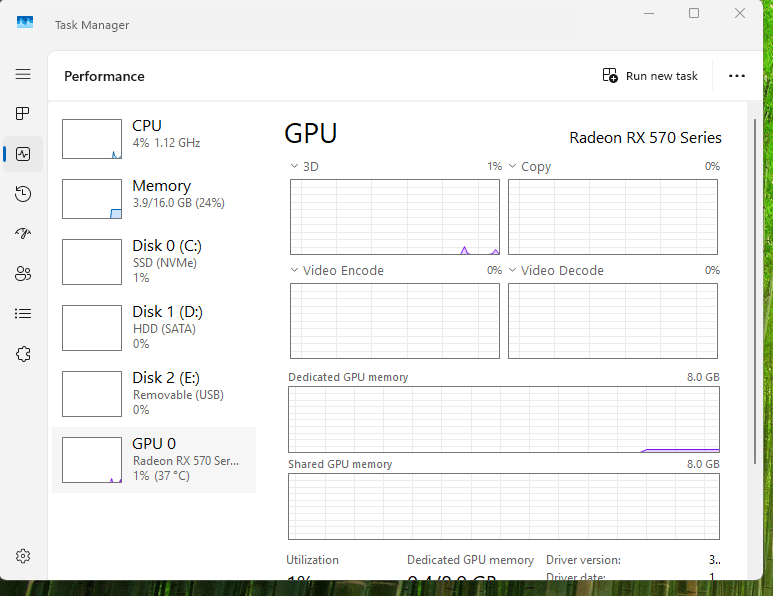Open the three-dot more options menu
Screen dimensions: 773x596
click(x=737, y=76)
